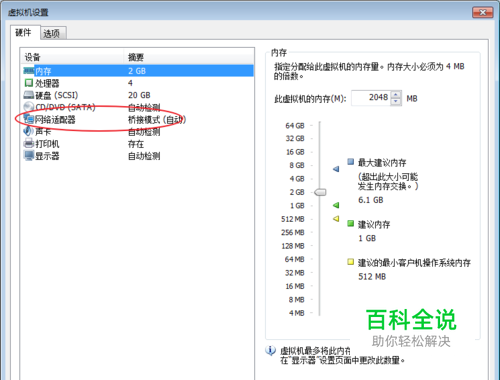Decrease memory with the spinner down arrow

coord(396,102)
